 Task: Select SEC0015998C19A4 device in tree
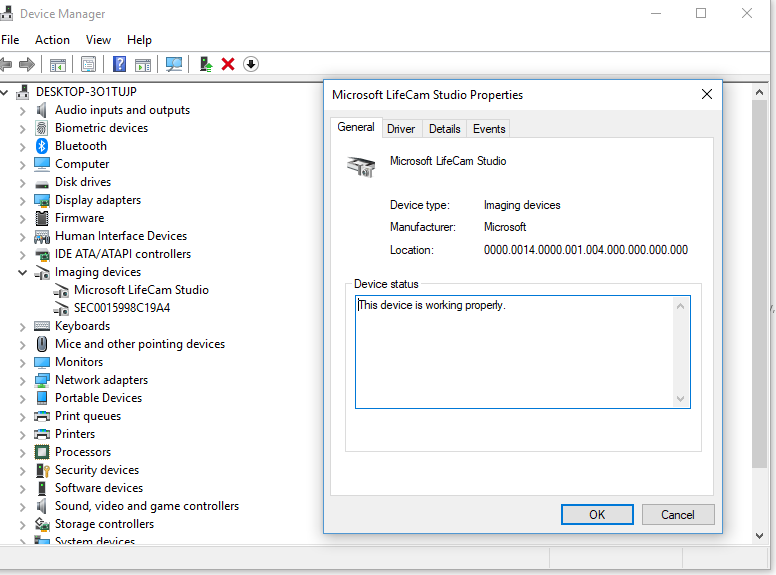coord(122,308)
